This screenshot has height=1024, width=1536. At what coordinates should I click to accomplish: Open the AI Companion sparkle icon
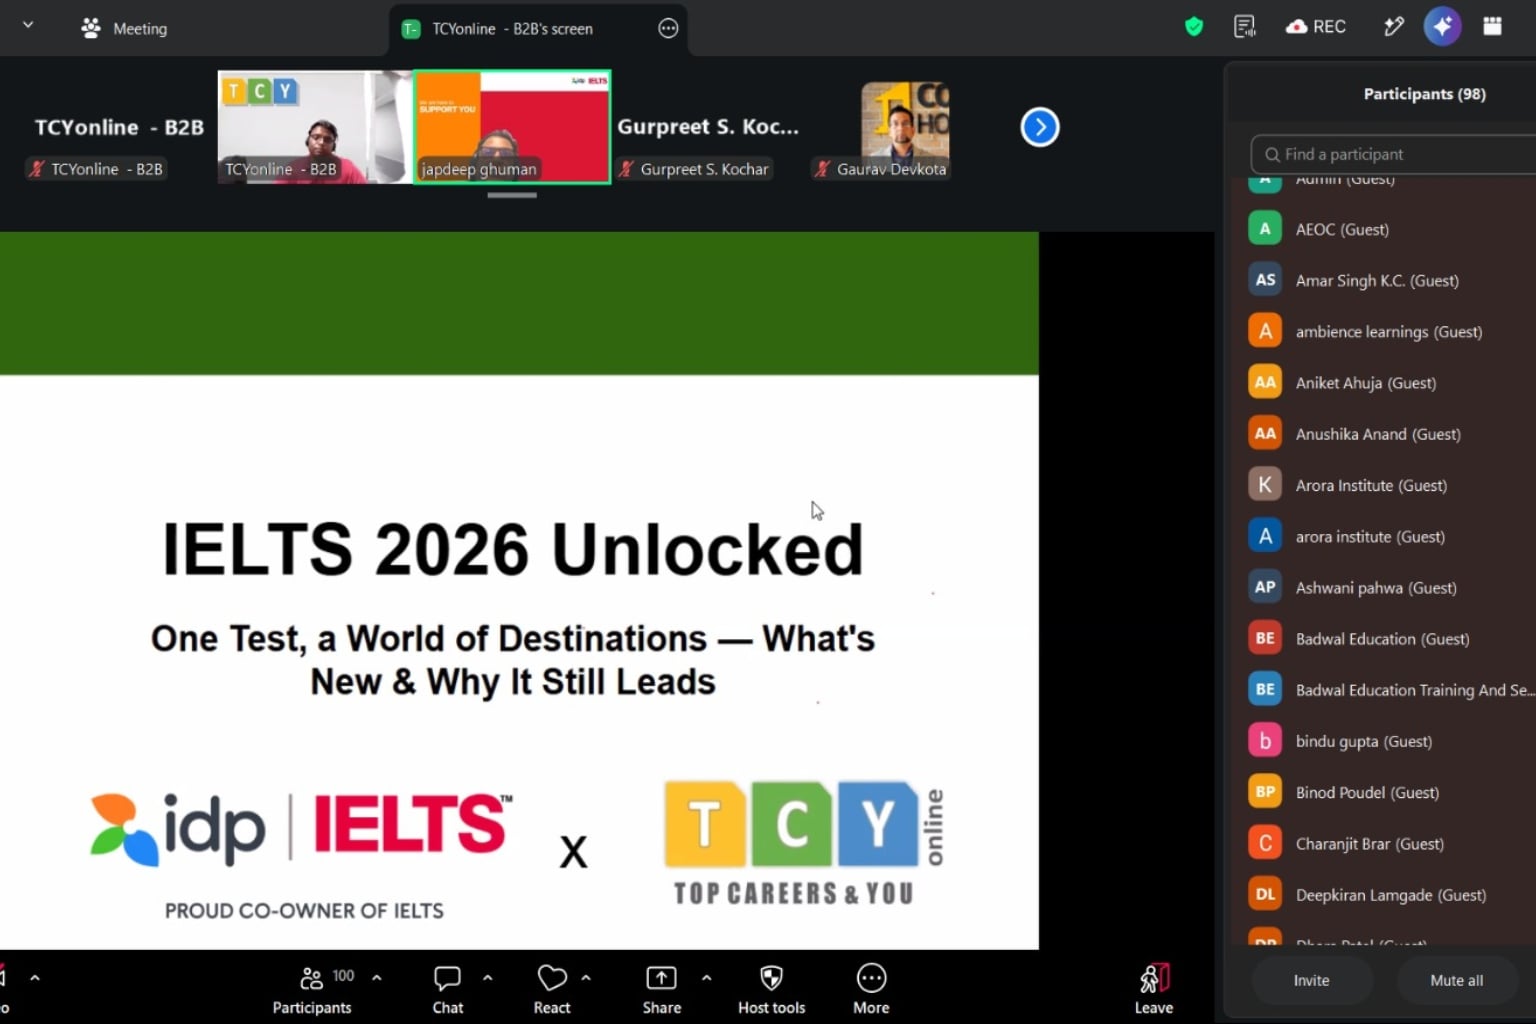1442,26
